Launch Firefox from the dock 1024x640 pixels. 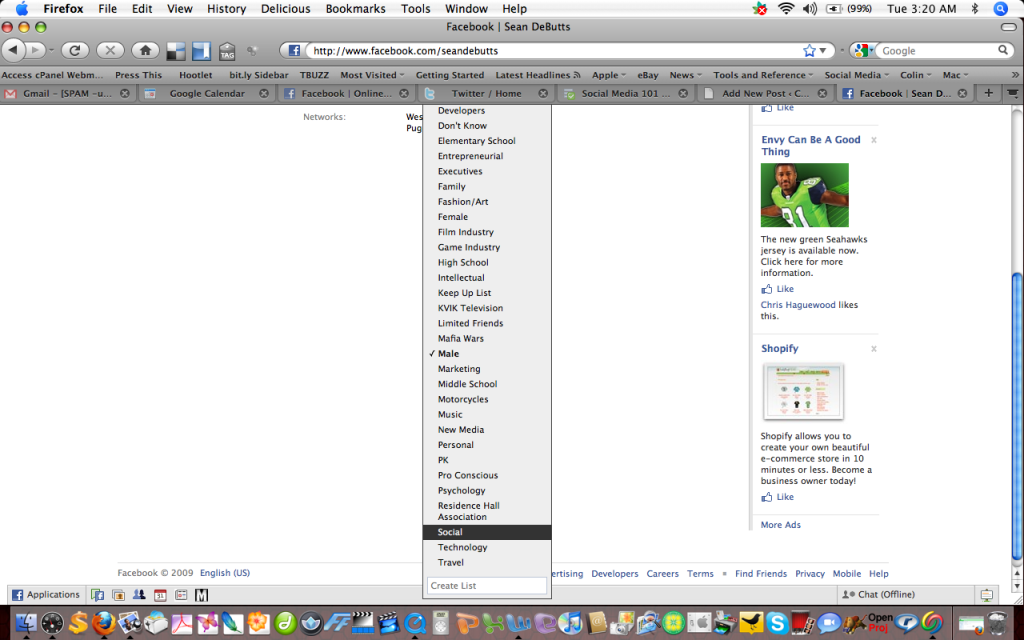103,623
